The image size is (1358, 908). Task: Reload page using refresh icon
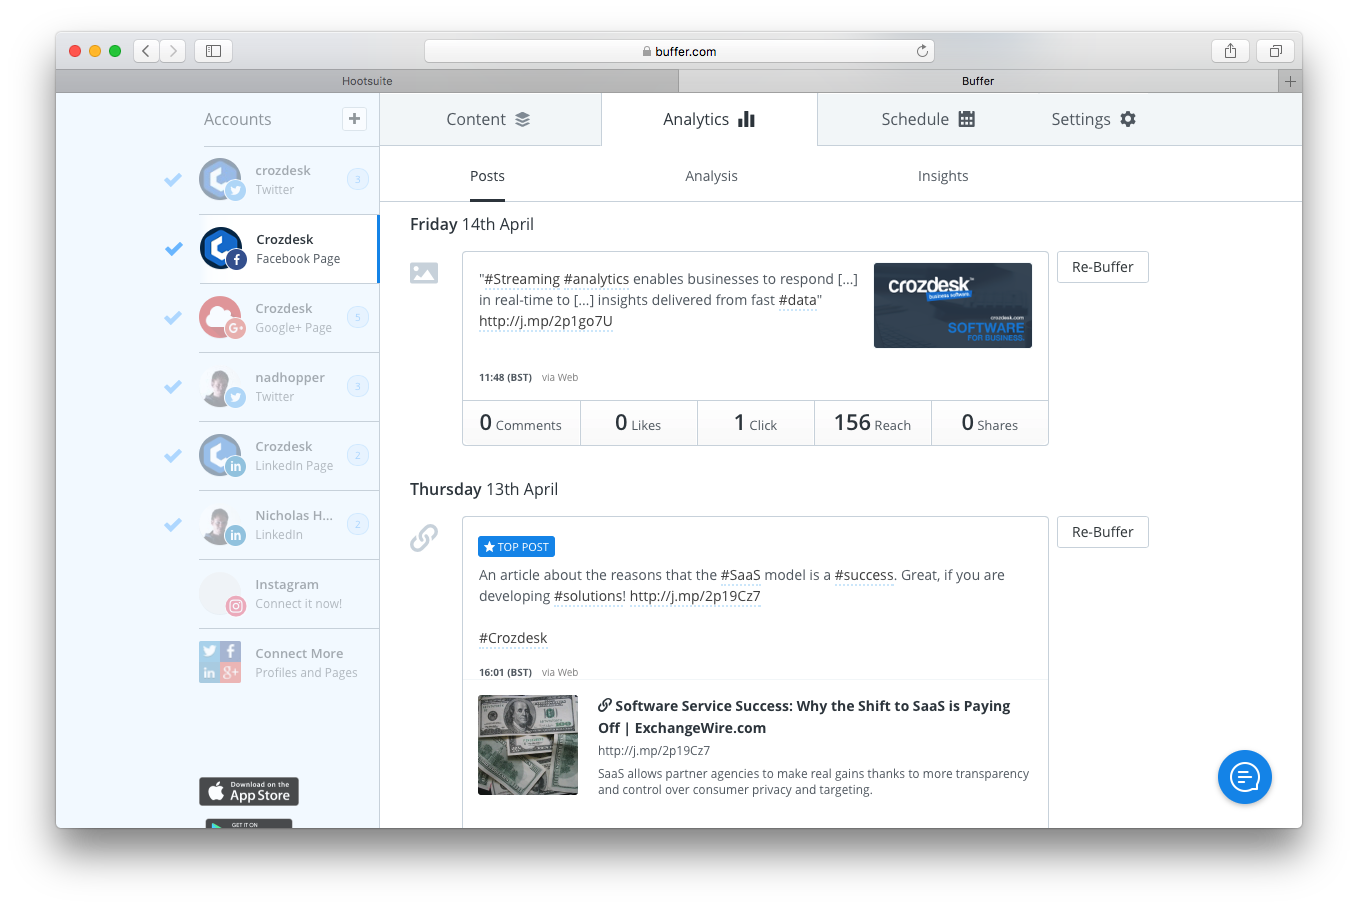point(922,51)
